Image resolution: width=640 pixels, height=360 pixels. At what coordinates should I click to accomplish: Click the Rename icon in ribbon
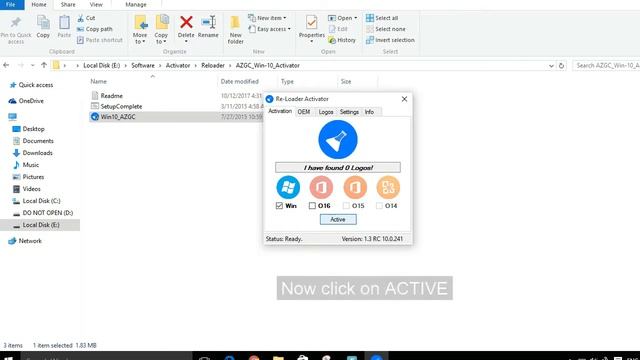pos(209,22)
